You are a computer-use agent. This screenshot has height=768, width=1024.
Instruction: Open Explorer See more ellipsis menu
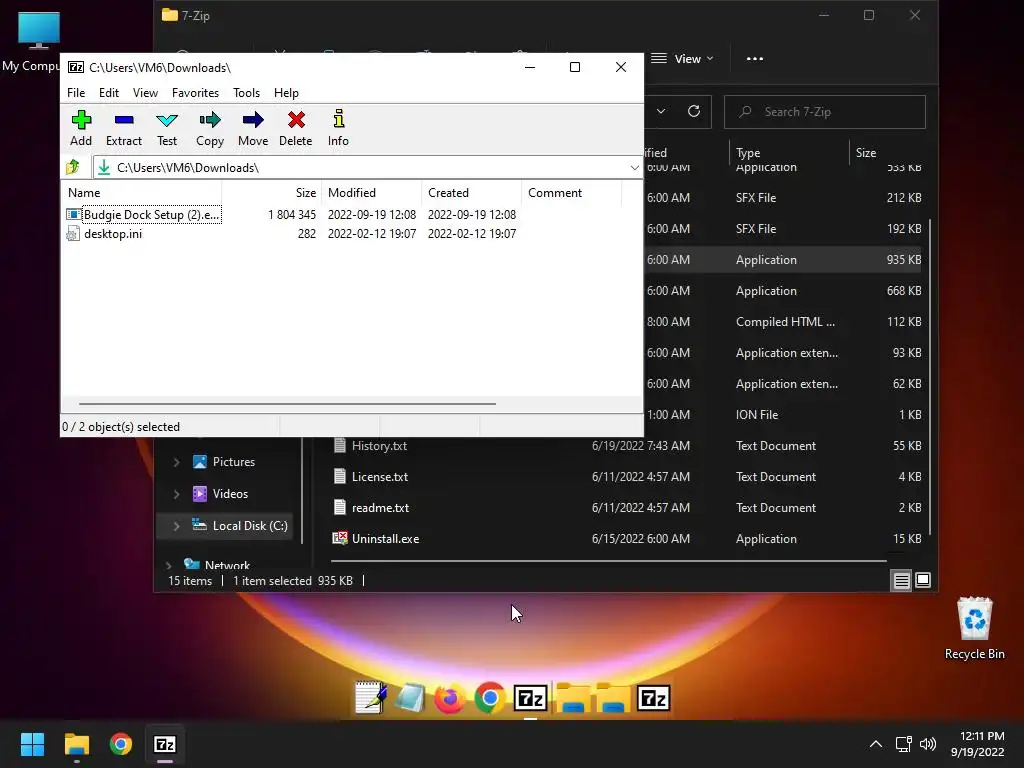755,59
